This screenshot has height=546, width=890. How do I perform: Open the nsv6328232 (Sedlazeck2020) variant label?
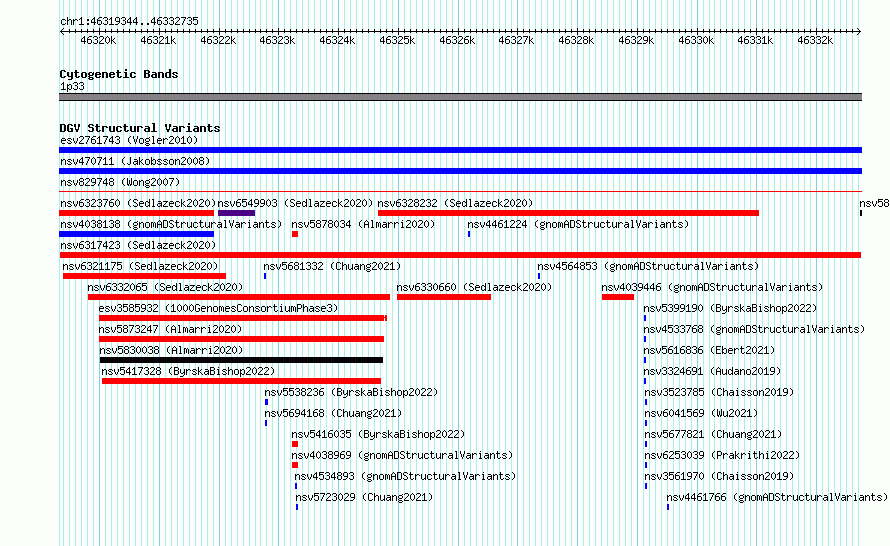click(455, 203)
